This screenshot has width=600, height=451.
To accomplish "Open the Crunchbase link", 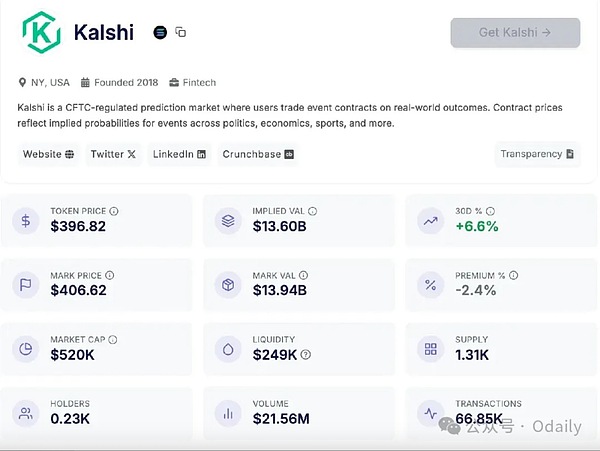I will [258, 154].
